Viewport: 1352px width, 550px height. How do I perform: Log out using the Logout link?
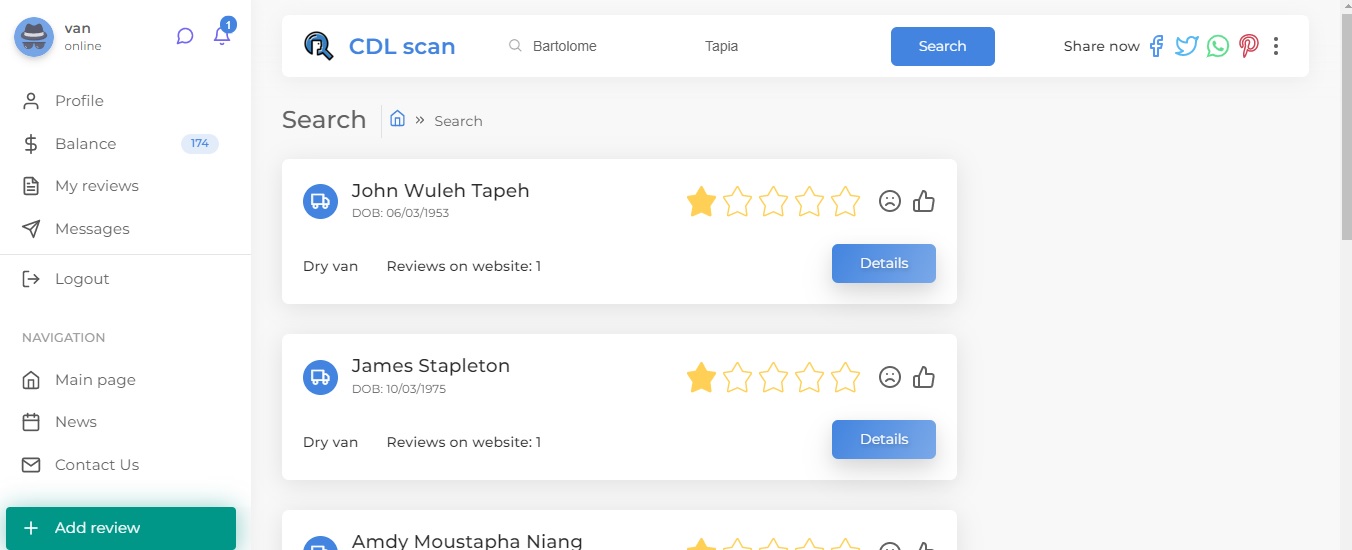82,279
